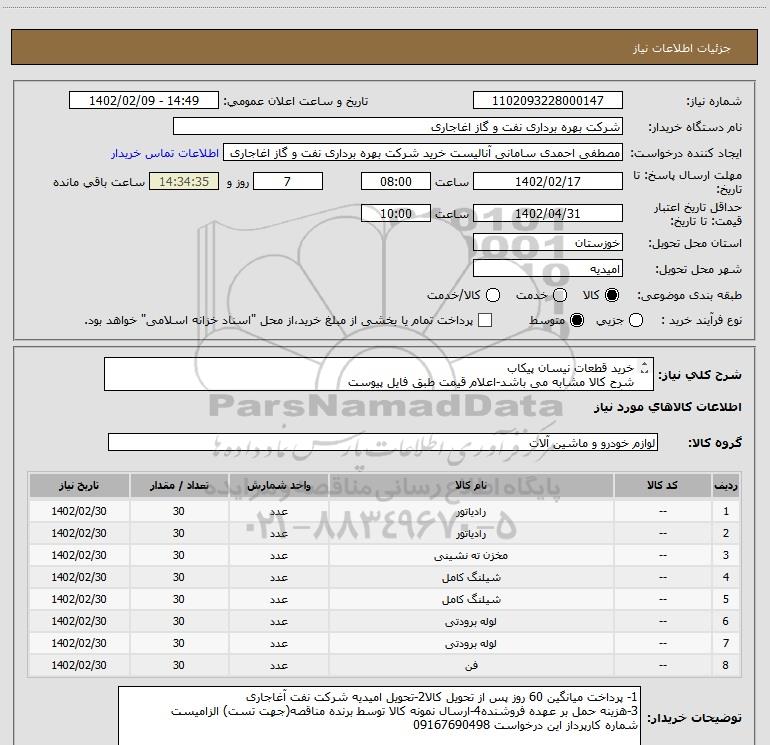
Task: Click the کد کالا column header
Action: (662, 486)
